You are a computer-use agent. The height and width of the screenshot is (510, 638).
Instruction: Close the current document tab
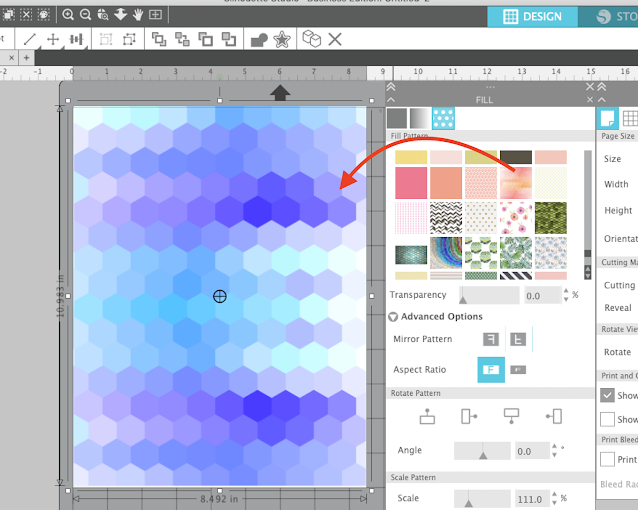(x=11, y=58)
